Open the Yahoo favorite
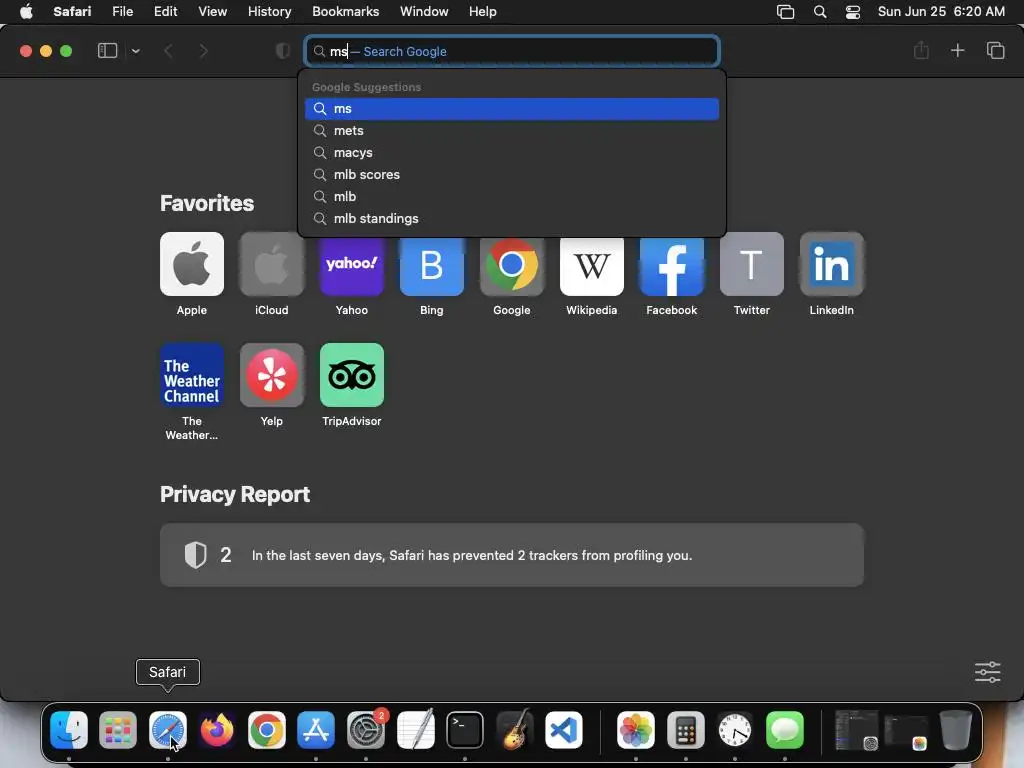 pyautogui.click(x=352, y=266)
